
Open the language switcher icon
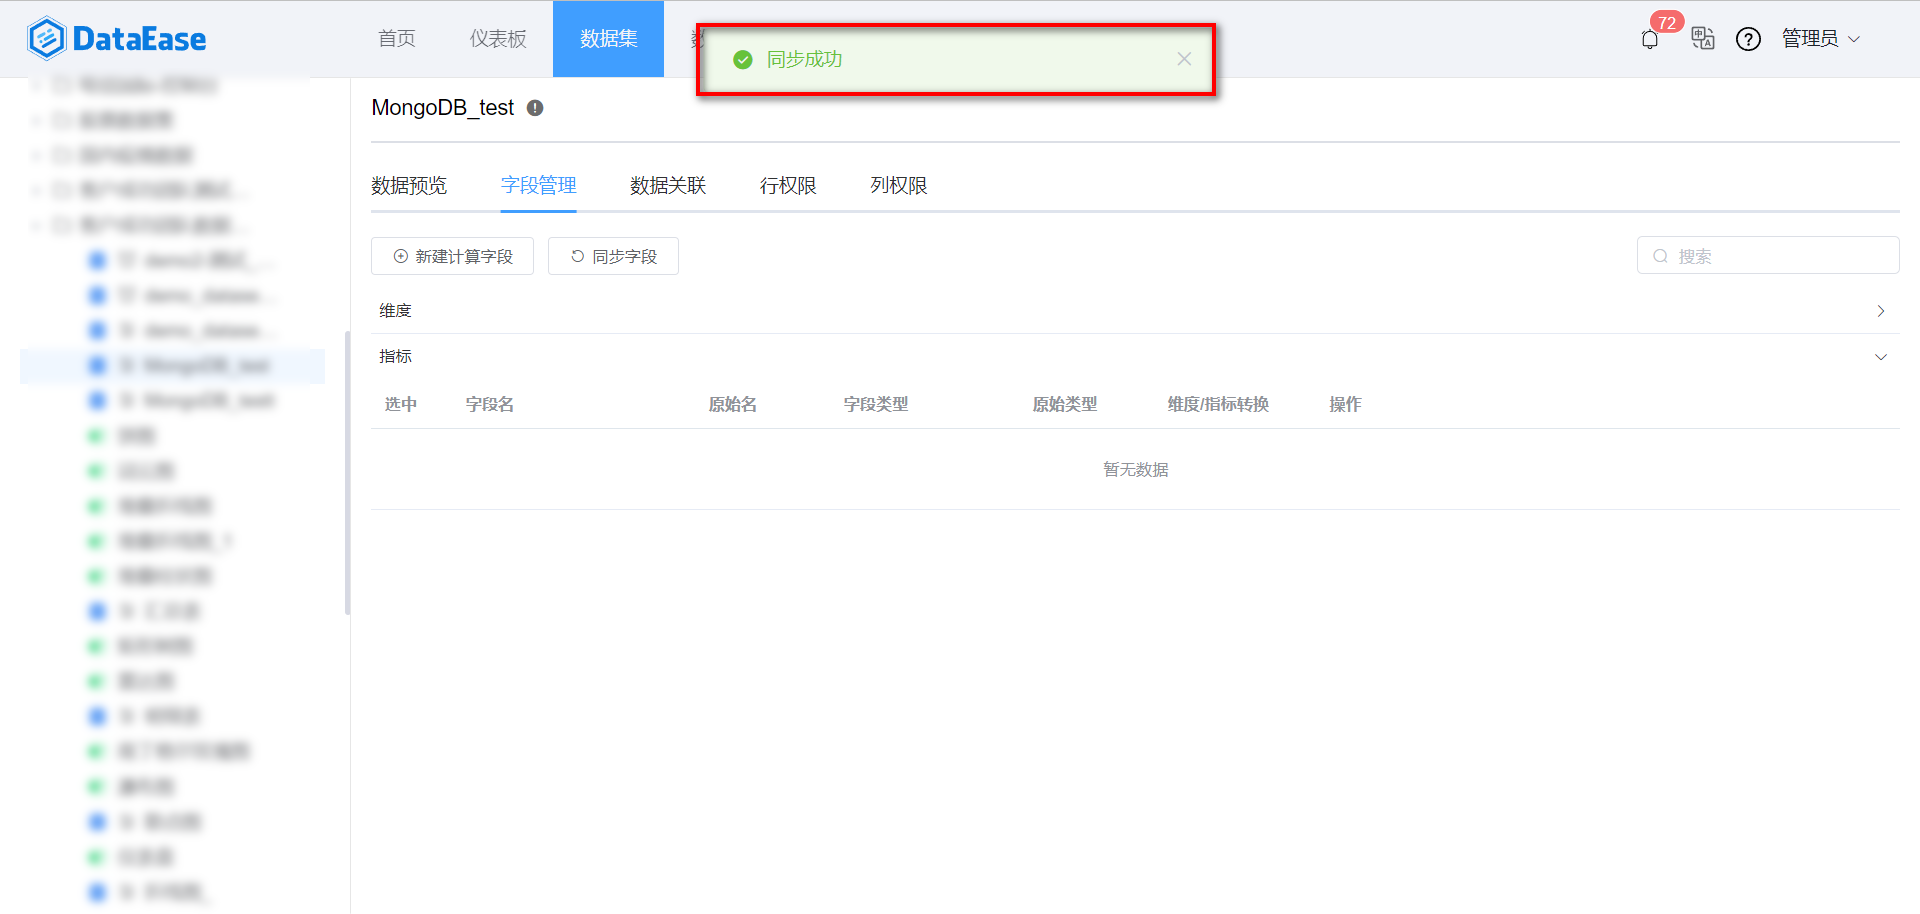[x=1702, y=39]
